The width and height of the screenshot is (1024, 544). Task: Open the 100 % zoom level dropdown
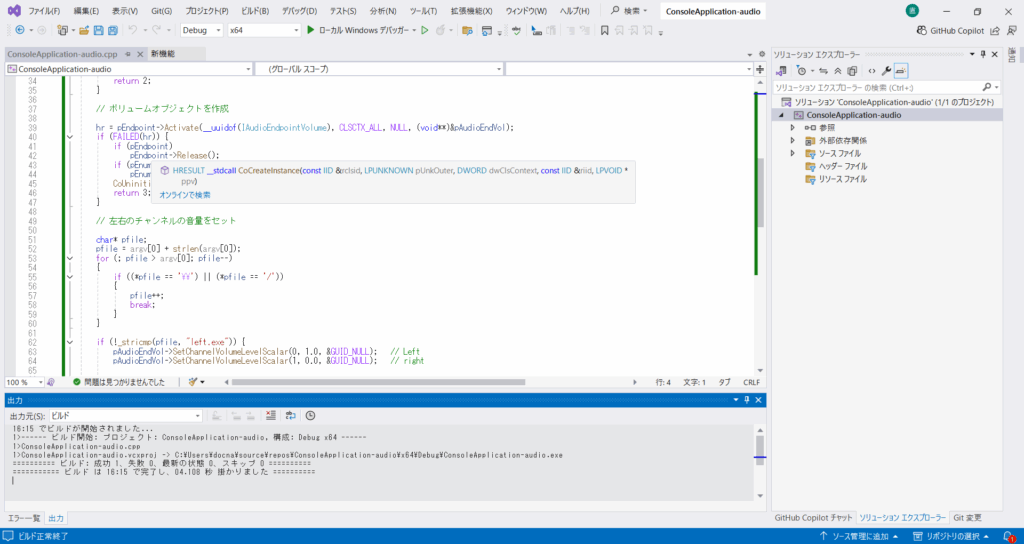24,382
